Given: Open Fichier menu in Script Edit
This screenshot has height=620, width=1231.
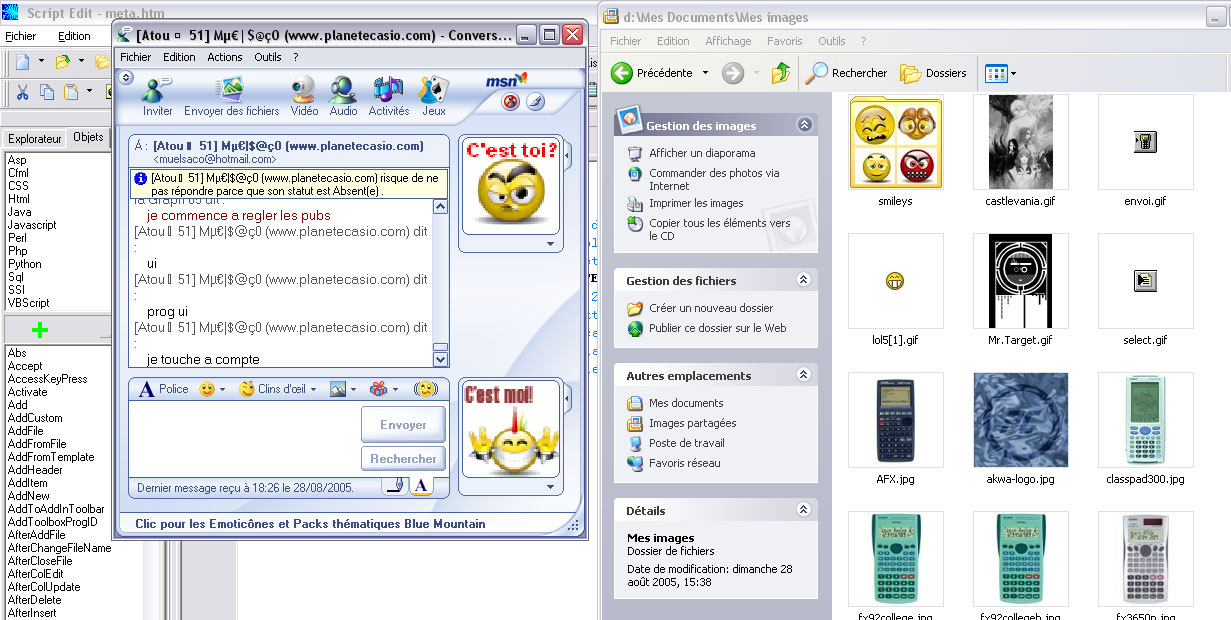Looking at the screenshot, I should coord(20,36).
